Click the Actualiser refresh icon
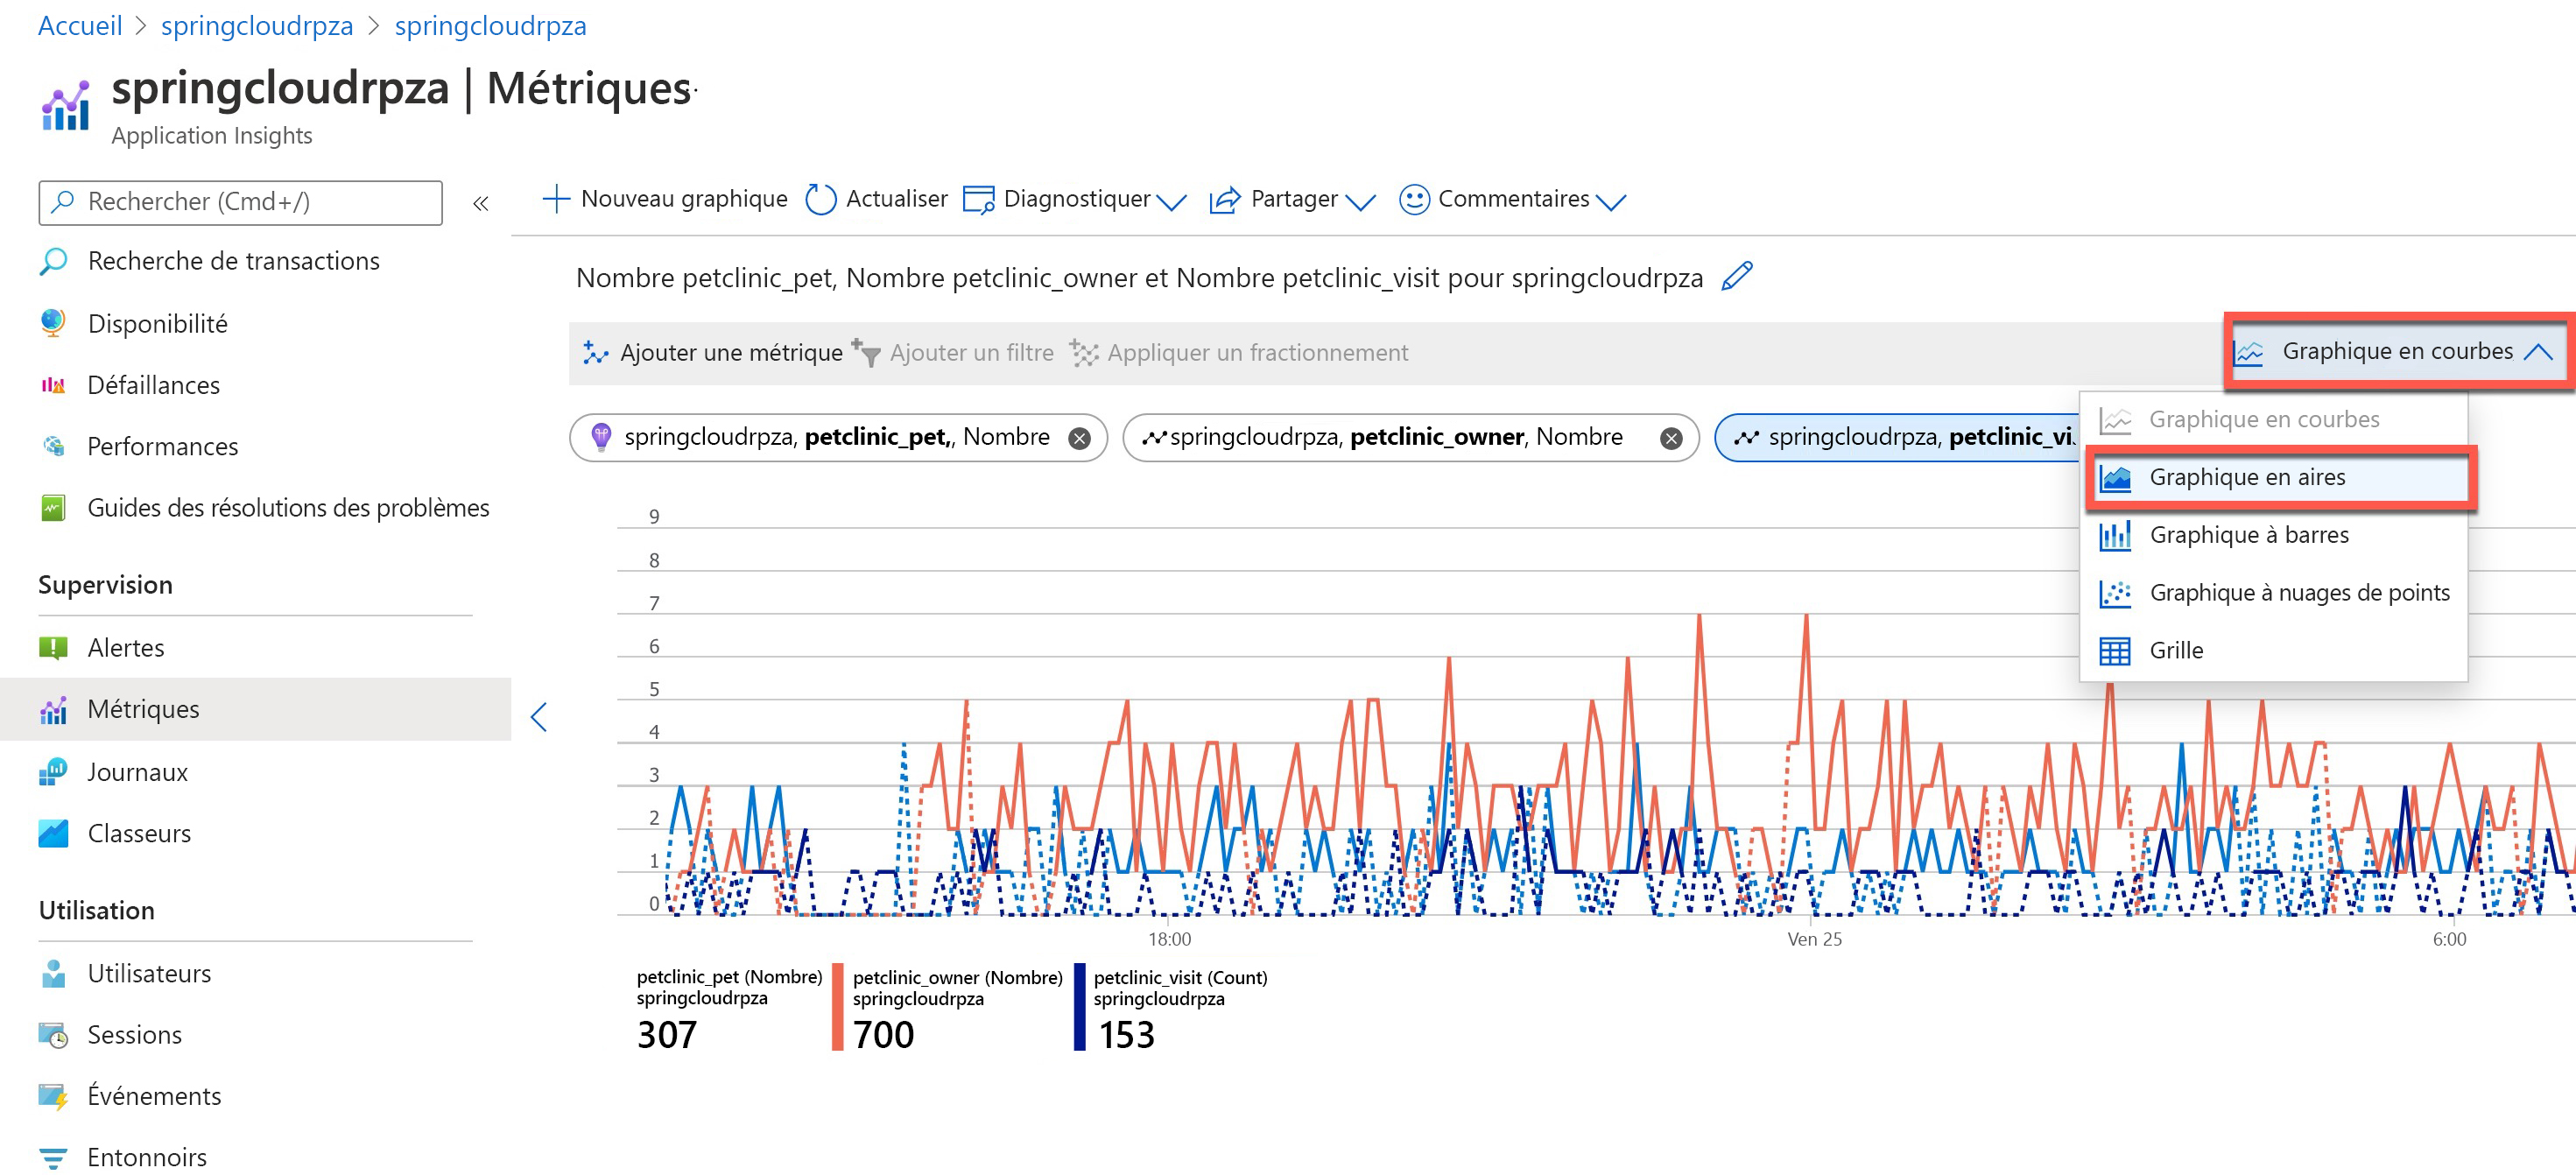The image size is (2576, 1175). click(x=820, y=199)
